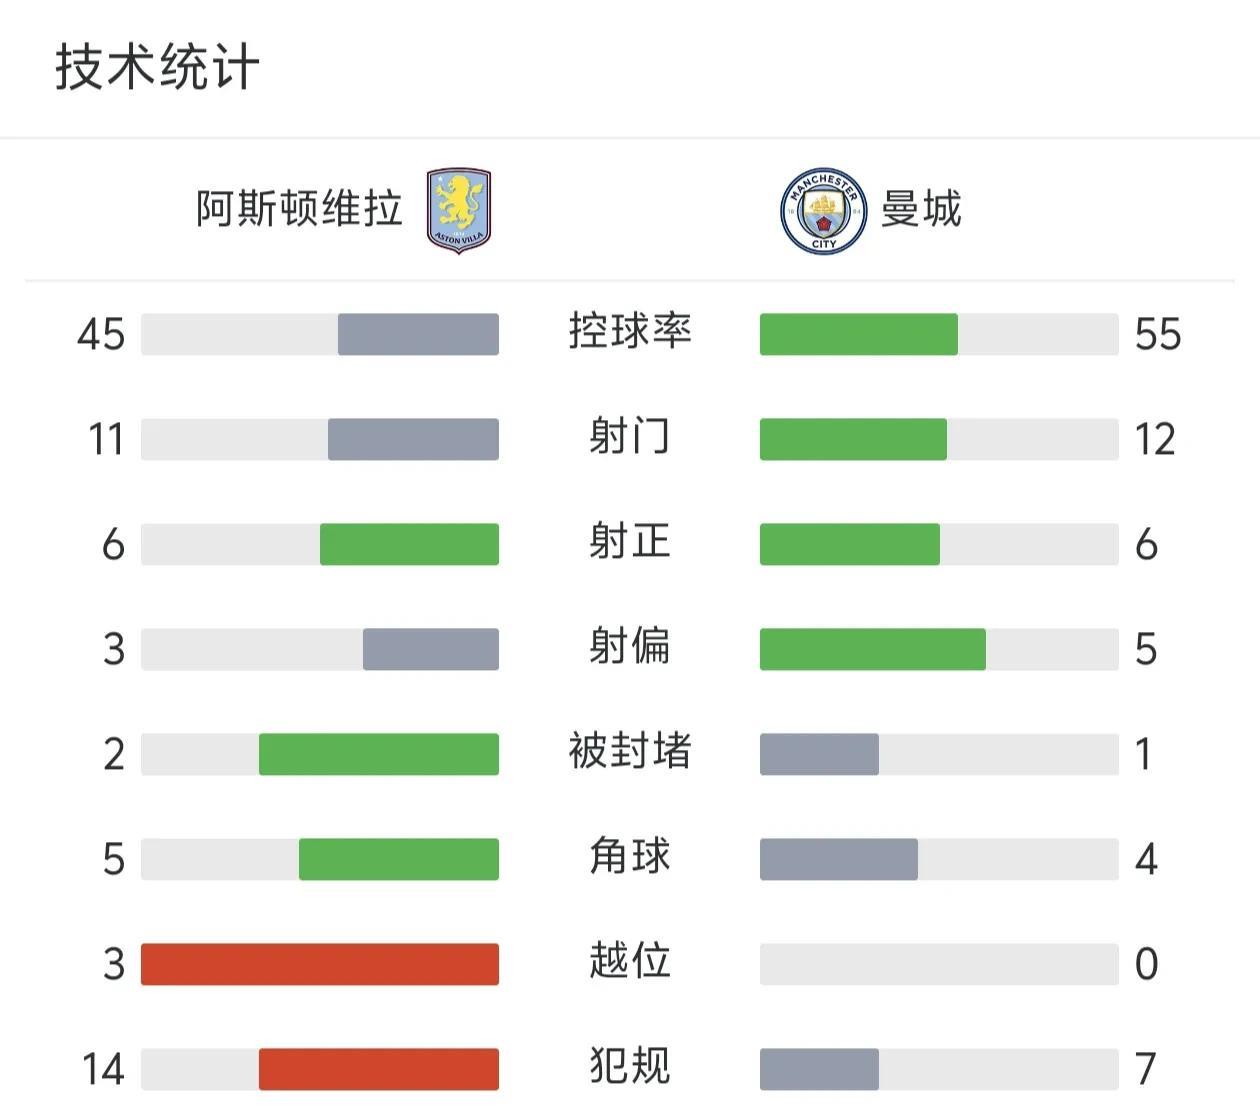Click Man City's 射偏 green bar
The width and height of the screenshot is (1260, 1120).
[873, 649]
